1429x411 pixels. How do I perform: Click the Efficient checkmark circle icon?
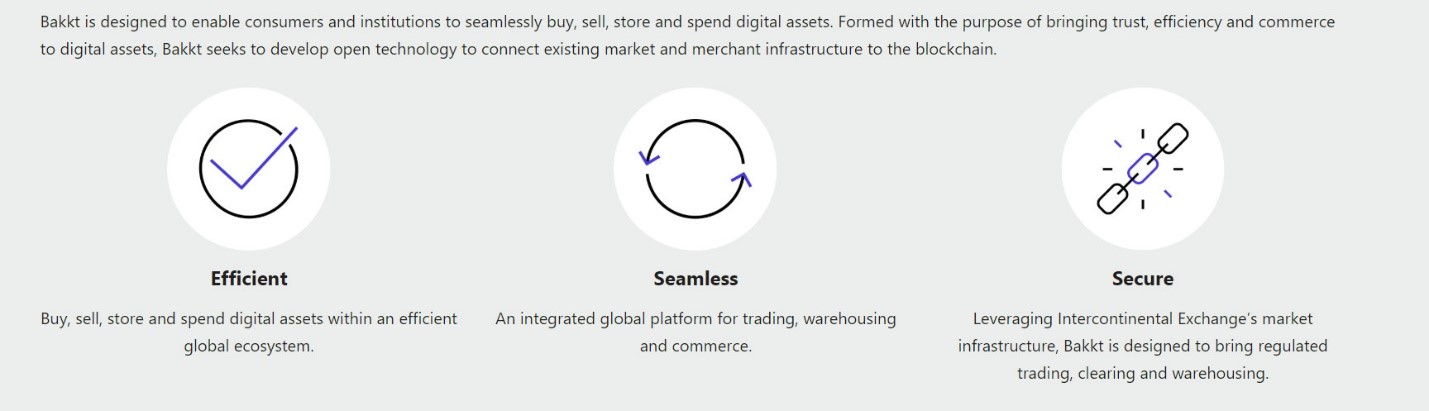tap(248, 168)
